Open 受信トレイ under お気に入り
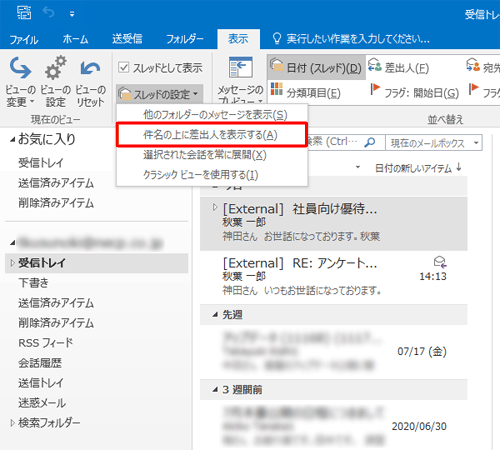The image size is (500, 450). [41, 163]
